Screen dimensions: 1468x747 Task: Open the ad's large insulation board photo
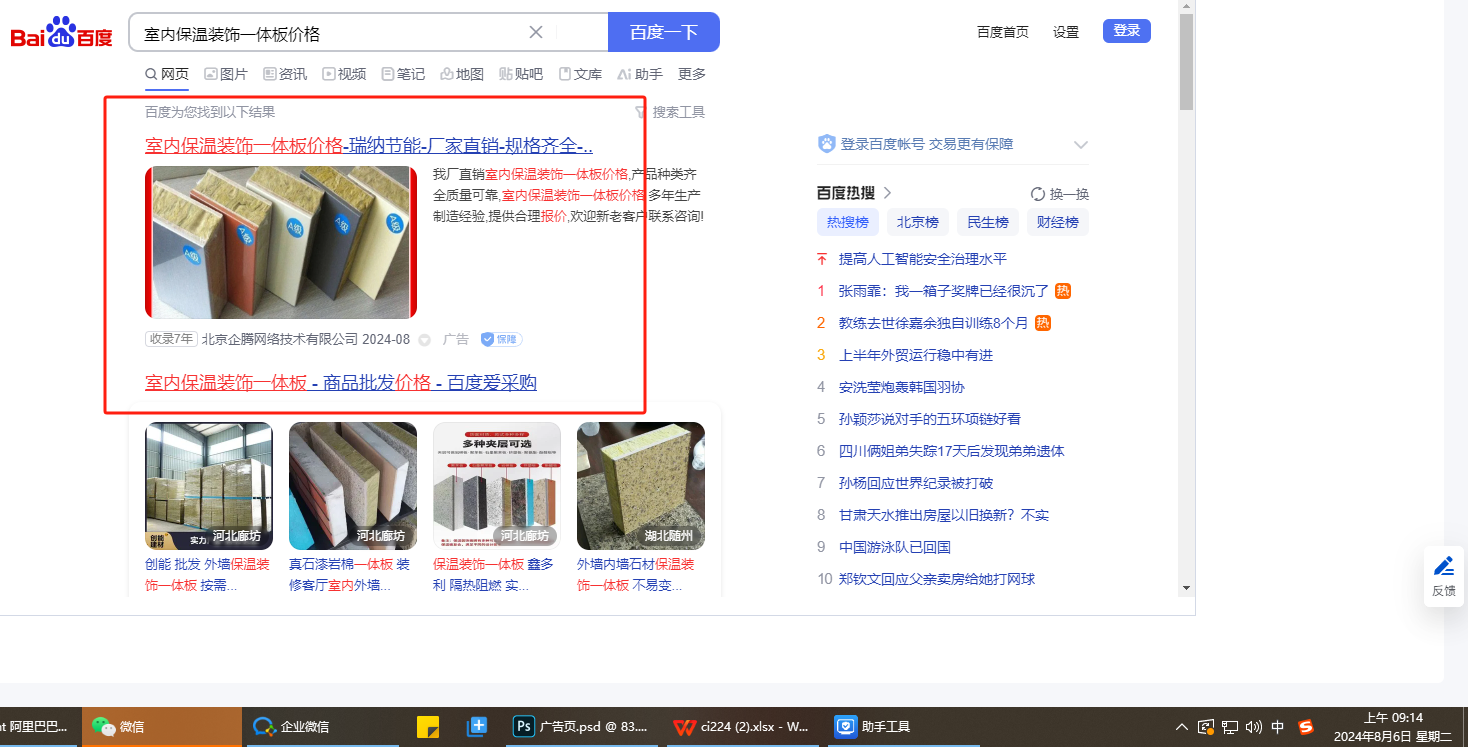(281, 242)
